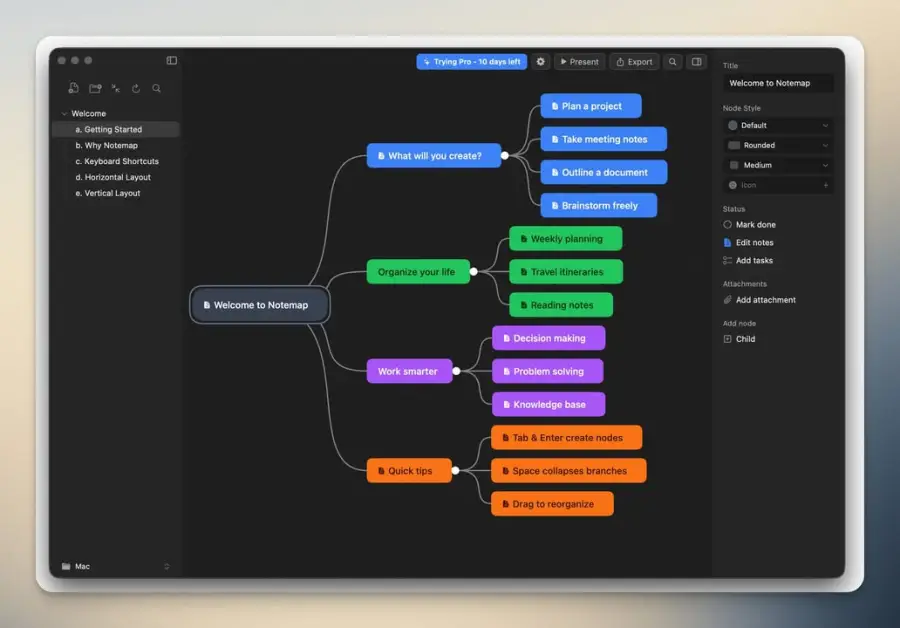Image resolution: width=900 pixels, height=628 pixels.
Task: Collapse the Quick tips branch dot
Action: click(x=455, y=471)
